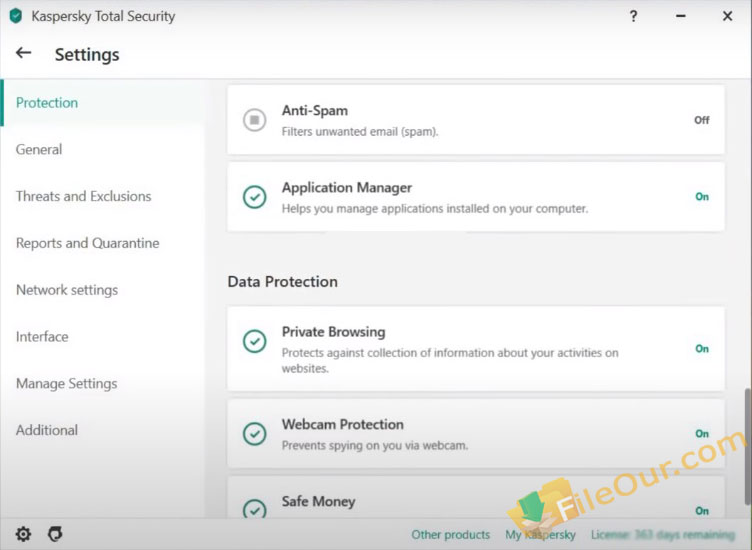Click the 'Protects against collection of information' description

pos(450,361)
